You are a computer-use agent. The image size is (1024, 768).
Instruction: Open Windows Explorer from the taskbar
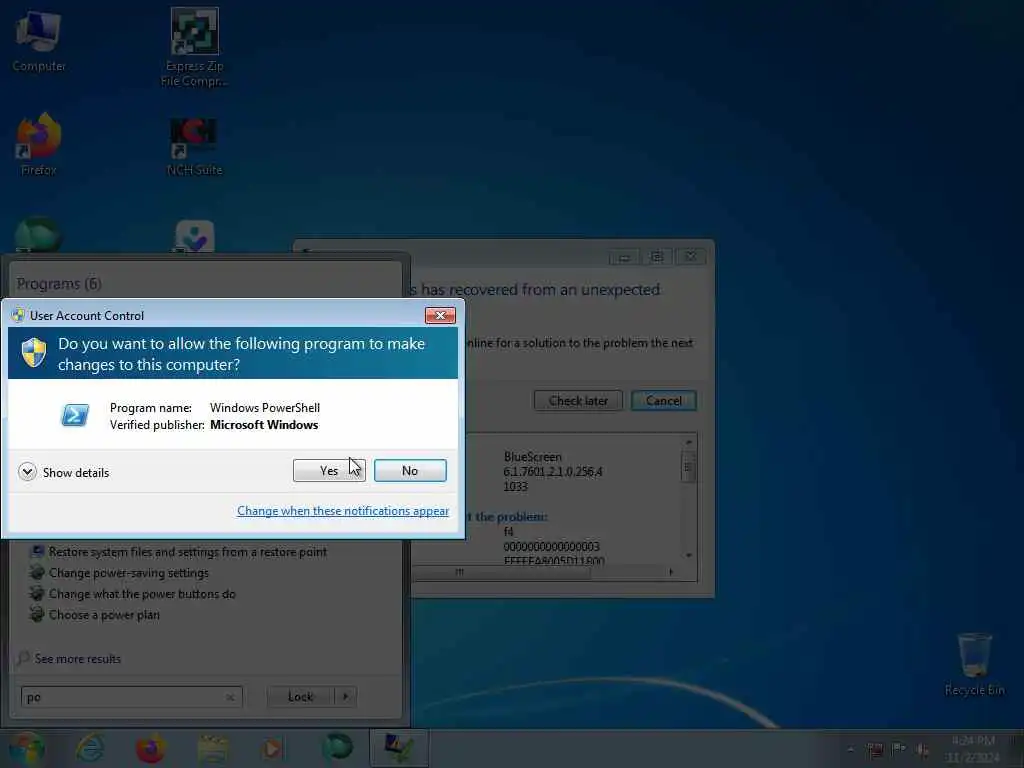tap(213, 749)
